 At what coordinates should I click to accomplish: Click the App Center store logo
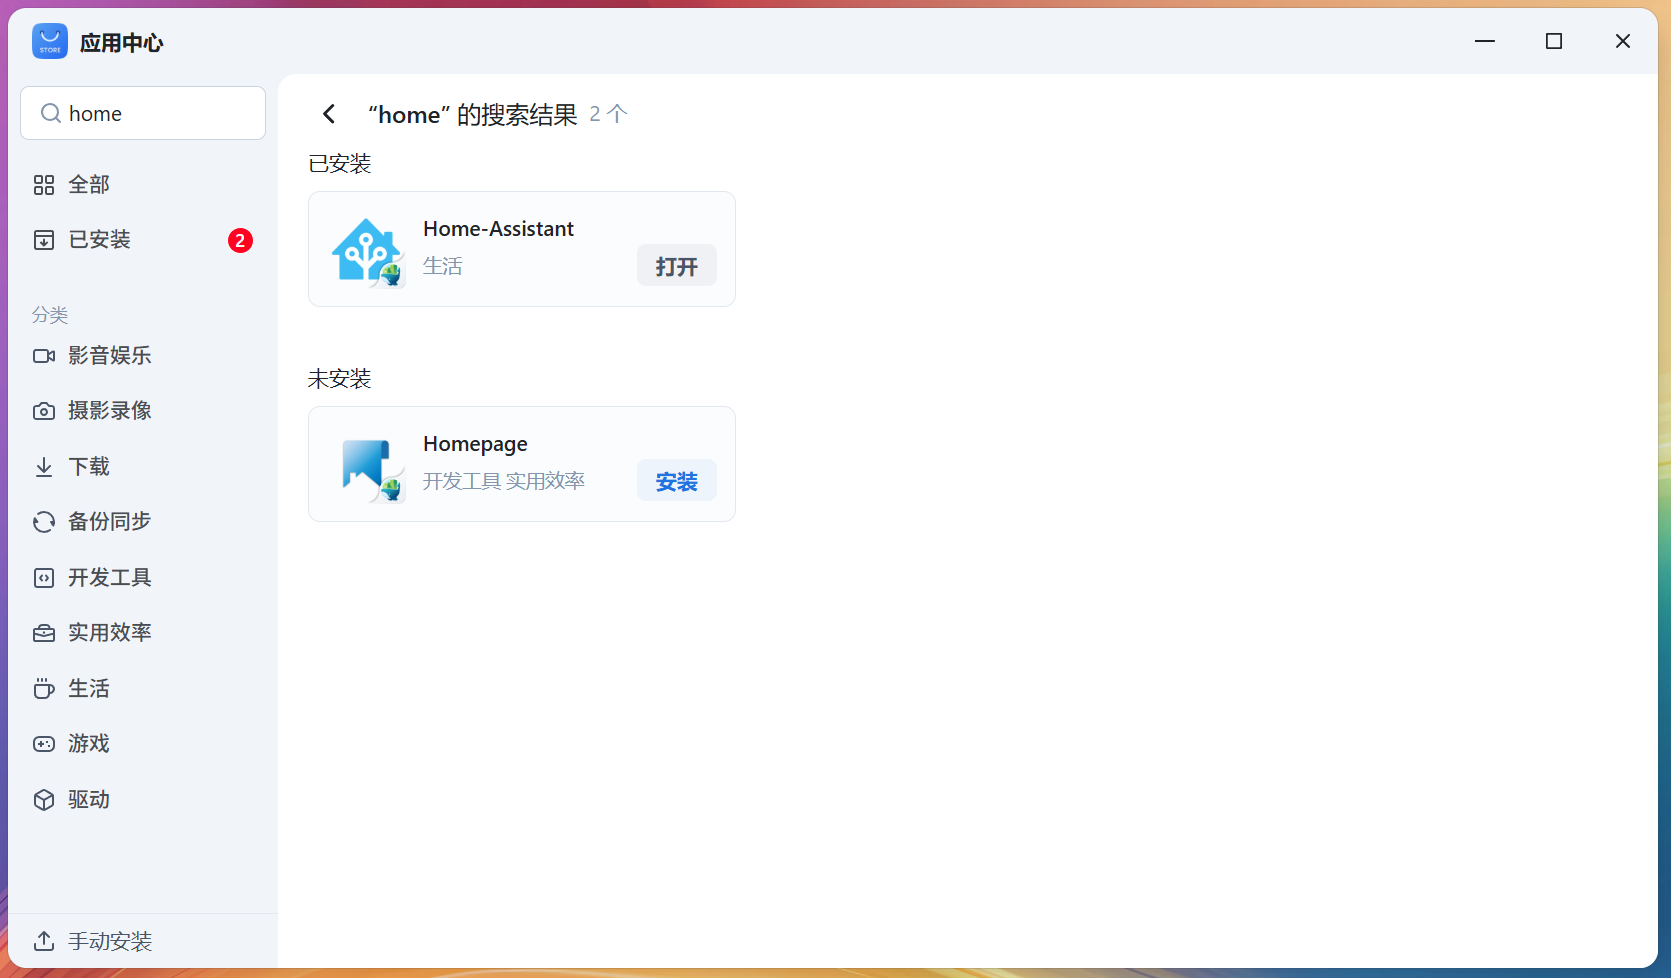coord(50,42)
